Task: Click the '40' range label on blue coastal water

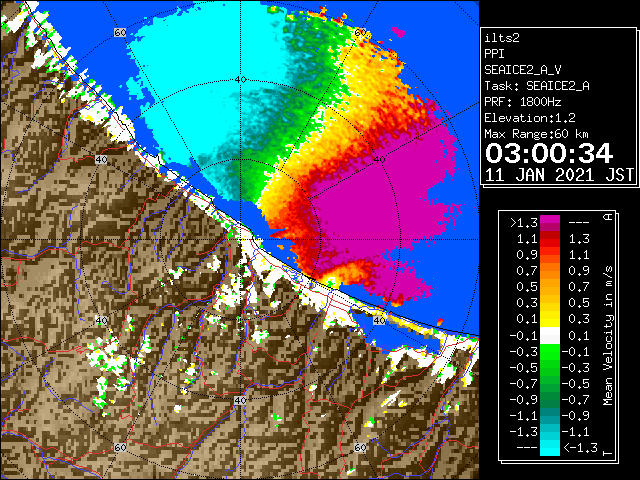Action: click(x=379, y=320)
